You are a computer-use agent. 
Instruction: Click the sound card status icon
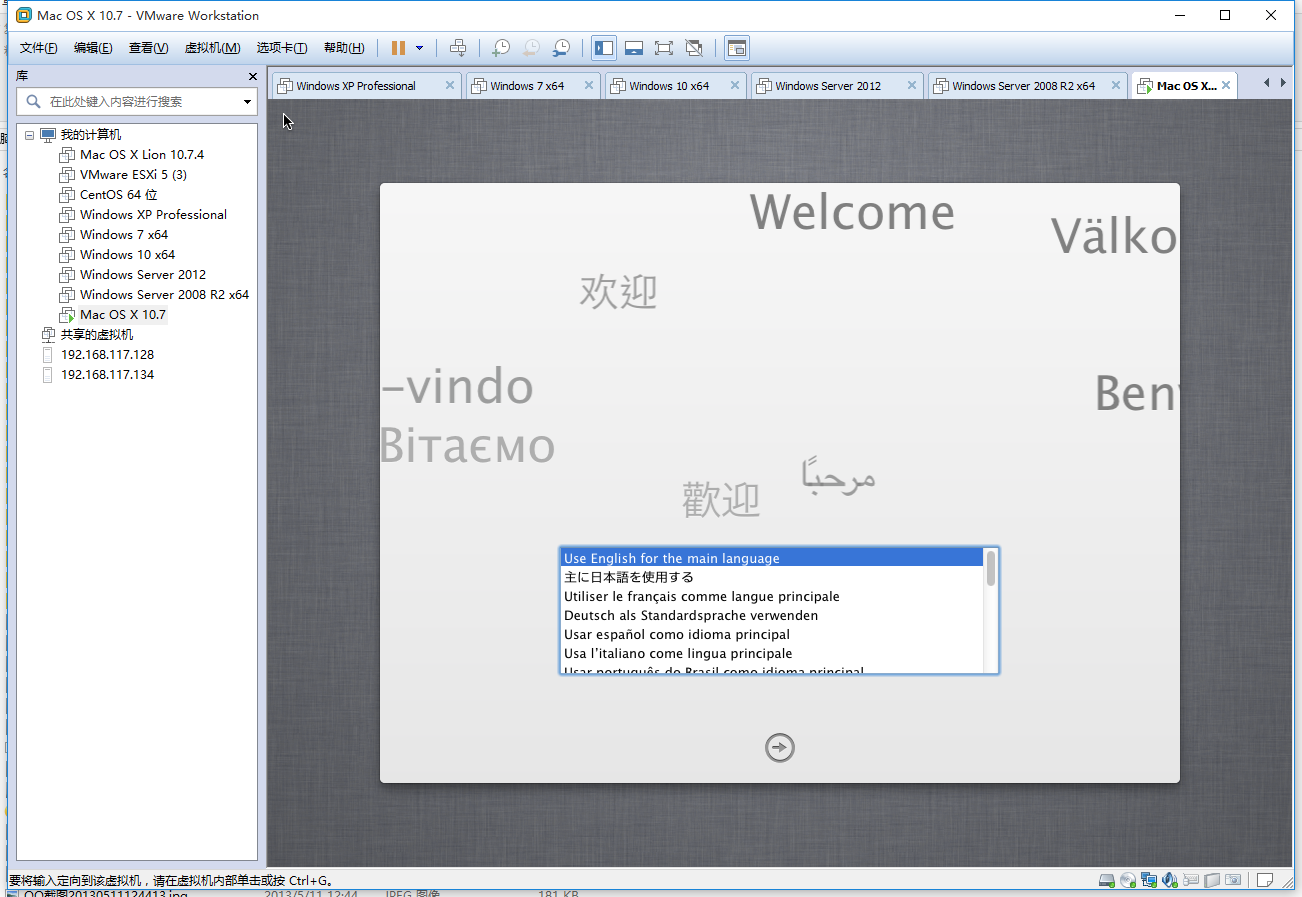click(x=1169, y=880)
